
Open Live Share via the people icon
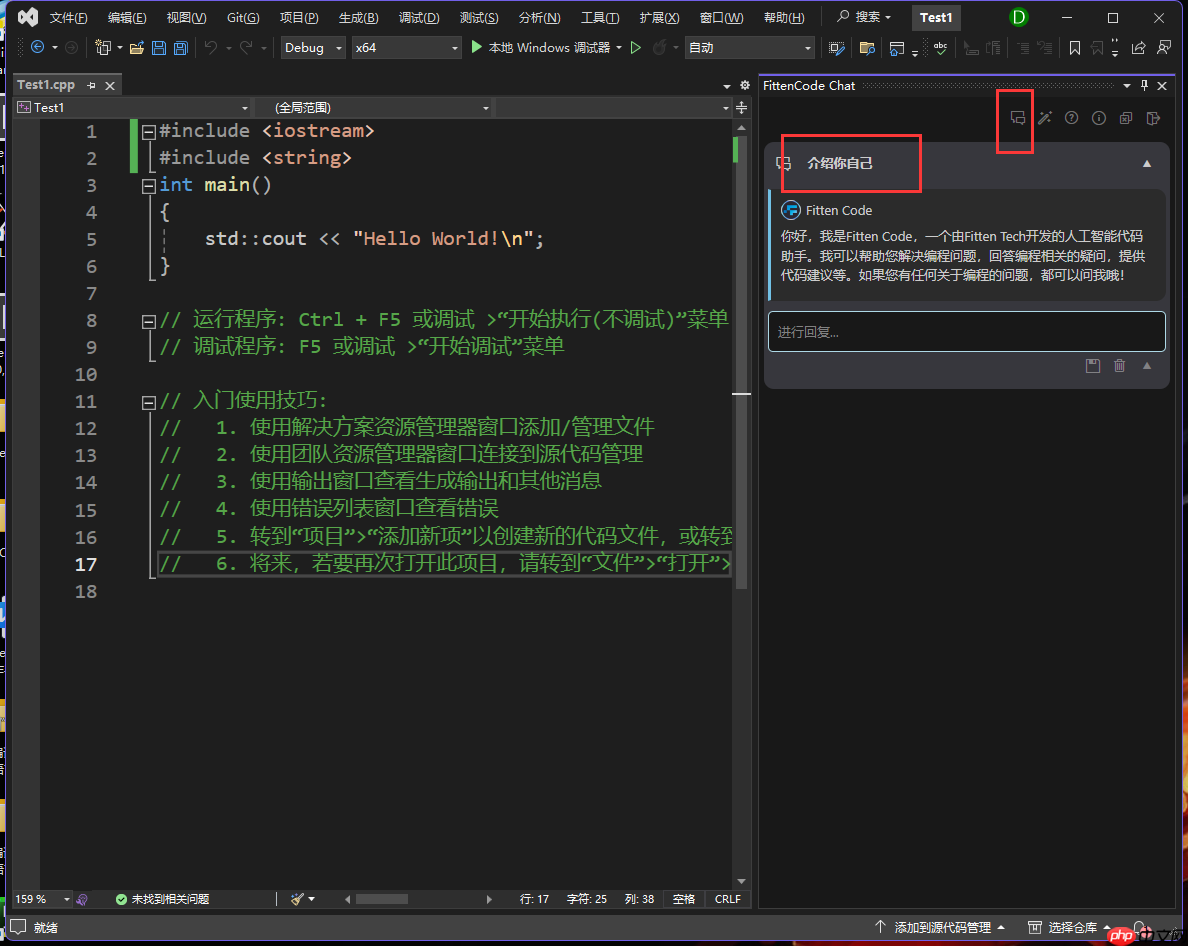click(x=1162, y=48)
